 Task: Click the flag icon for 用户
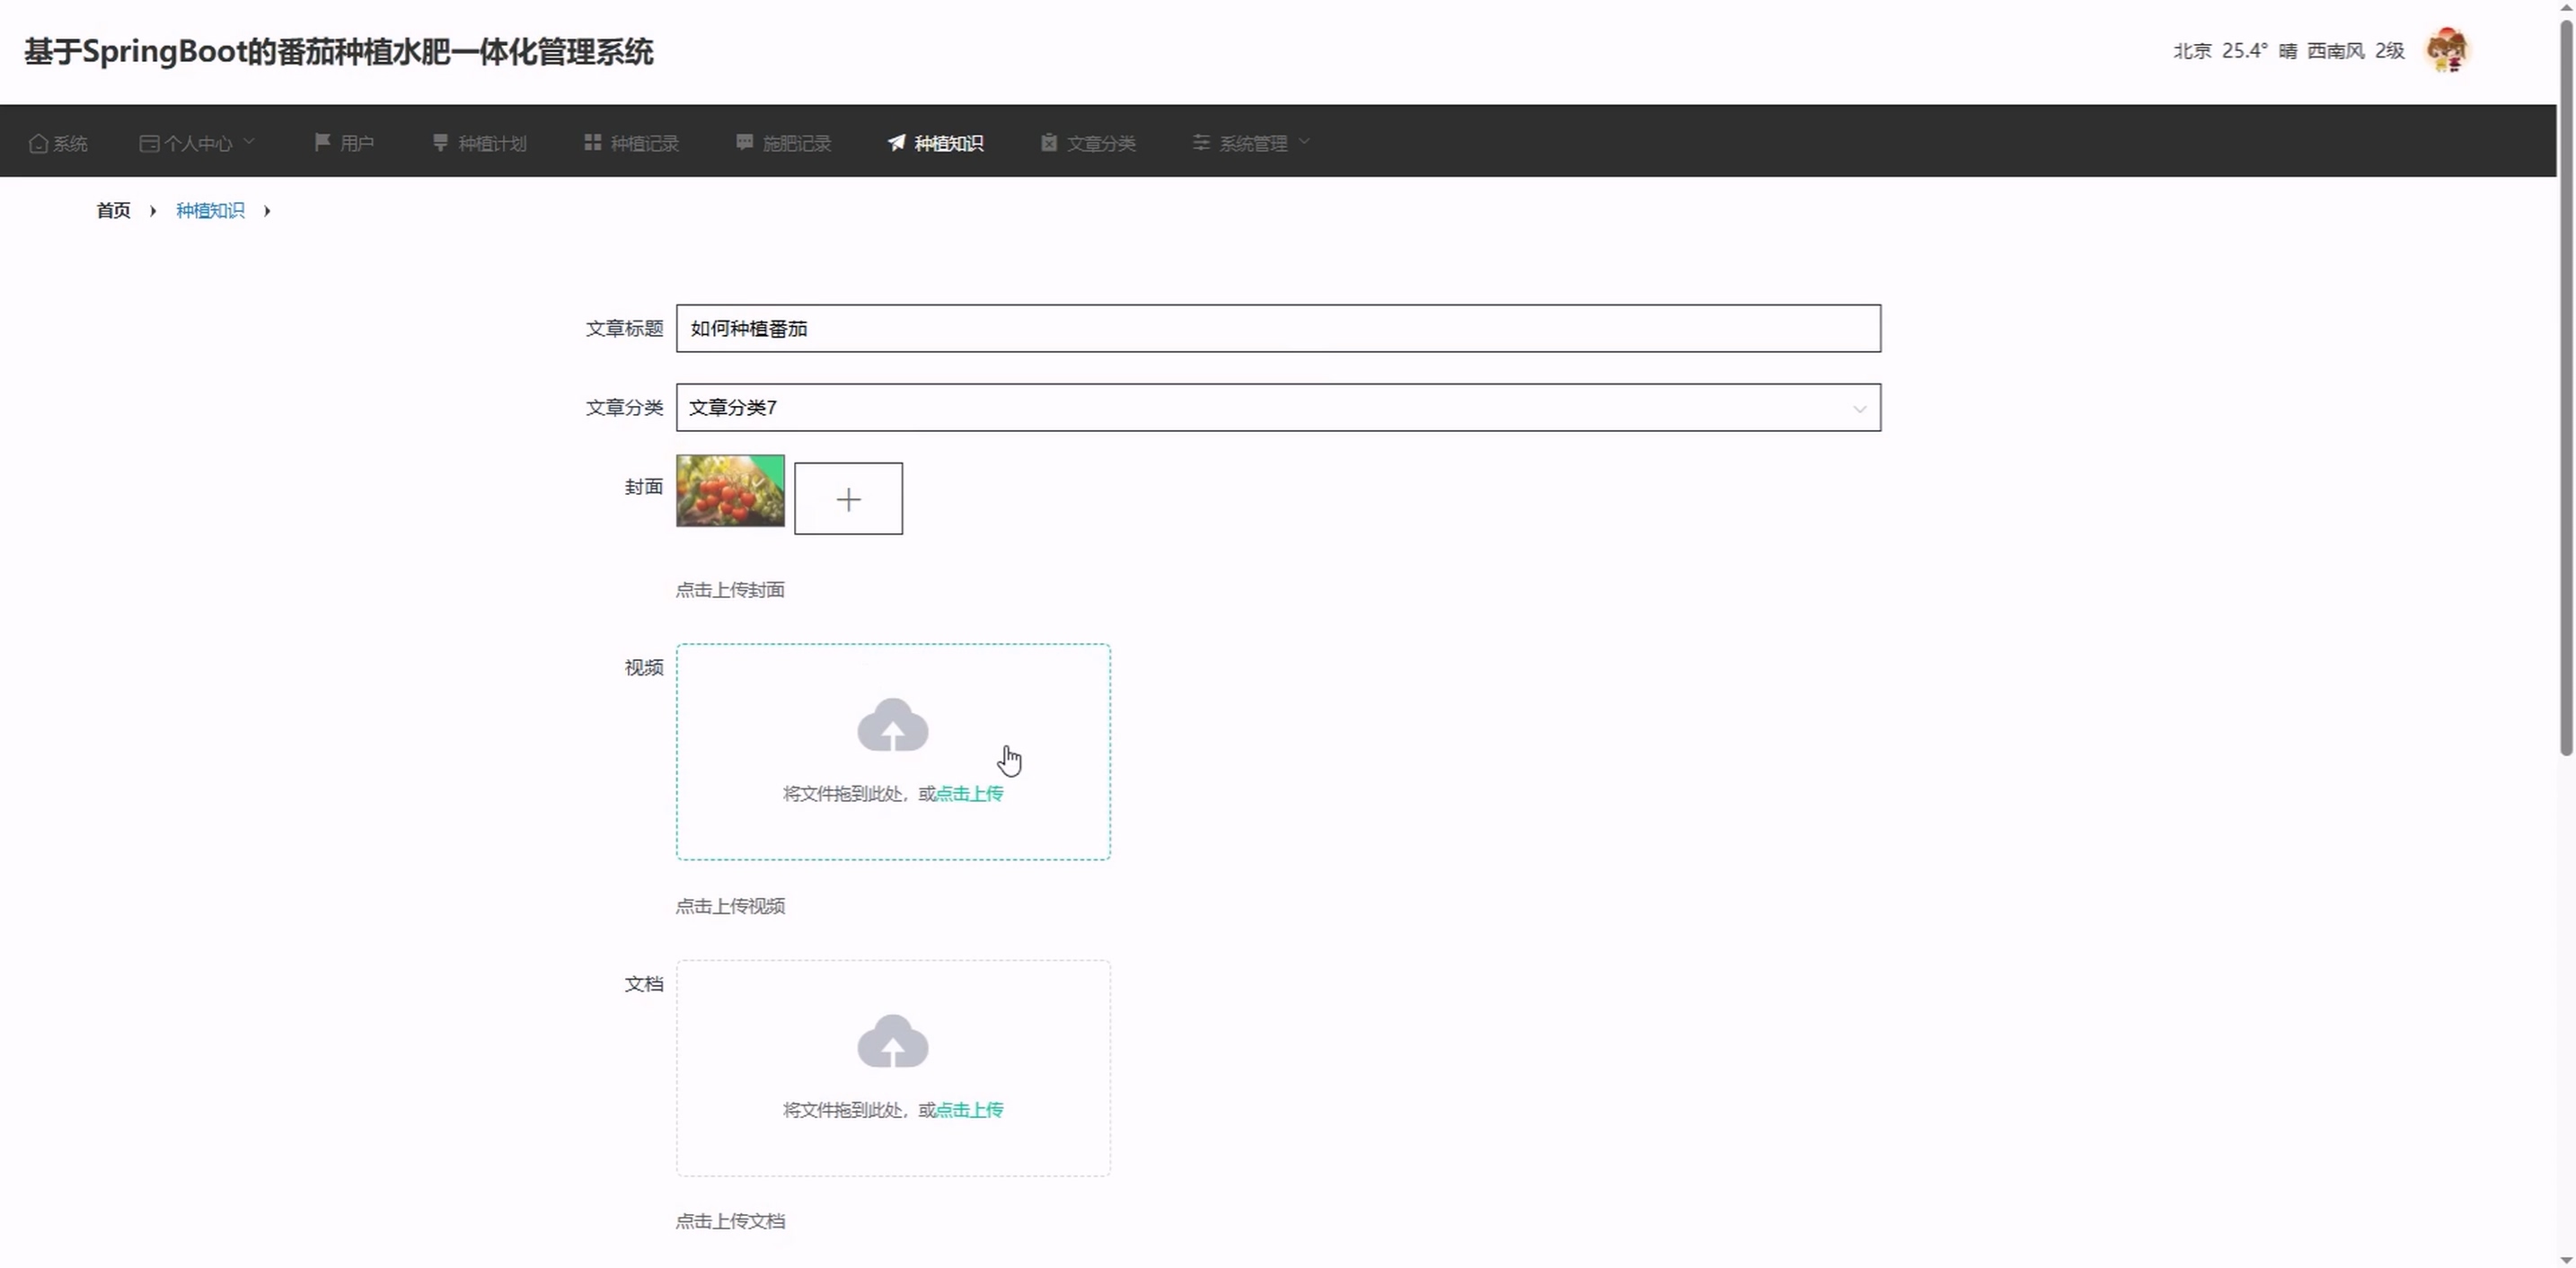pyautogui.click(x=322, y=142)
